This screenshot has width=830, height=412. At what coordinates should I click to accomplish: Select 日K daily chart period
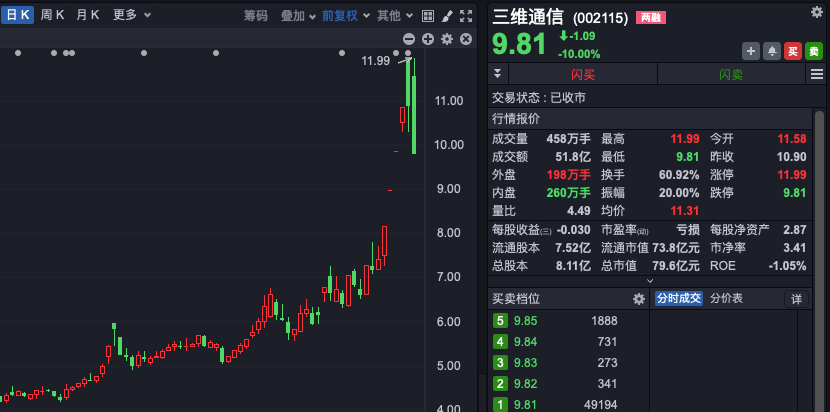coord(18,15)
